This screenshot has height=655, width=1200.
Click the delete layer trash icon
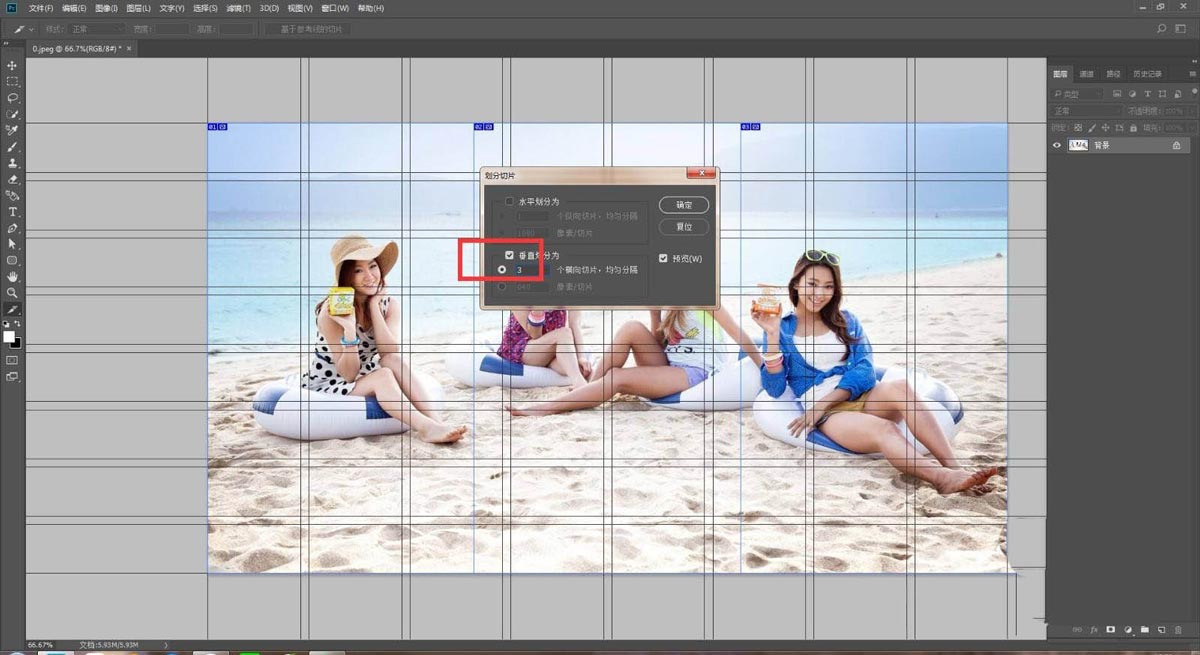click(1179, 630)
